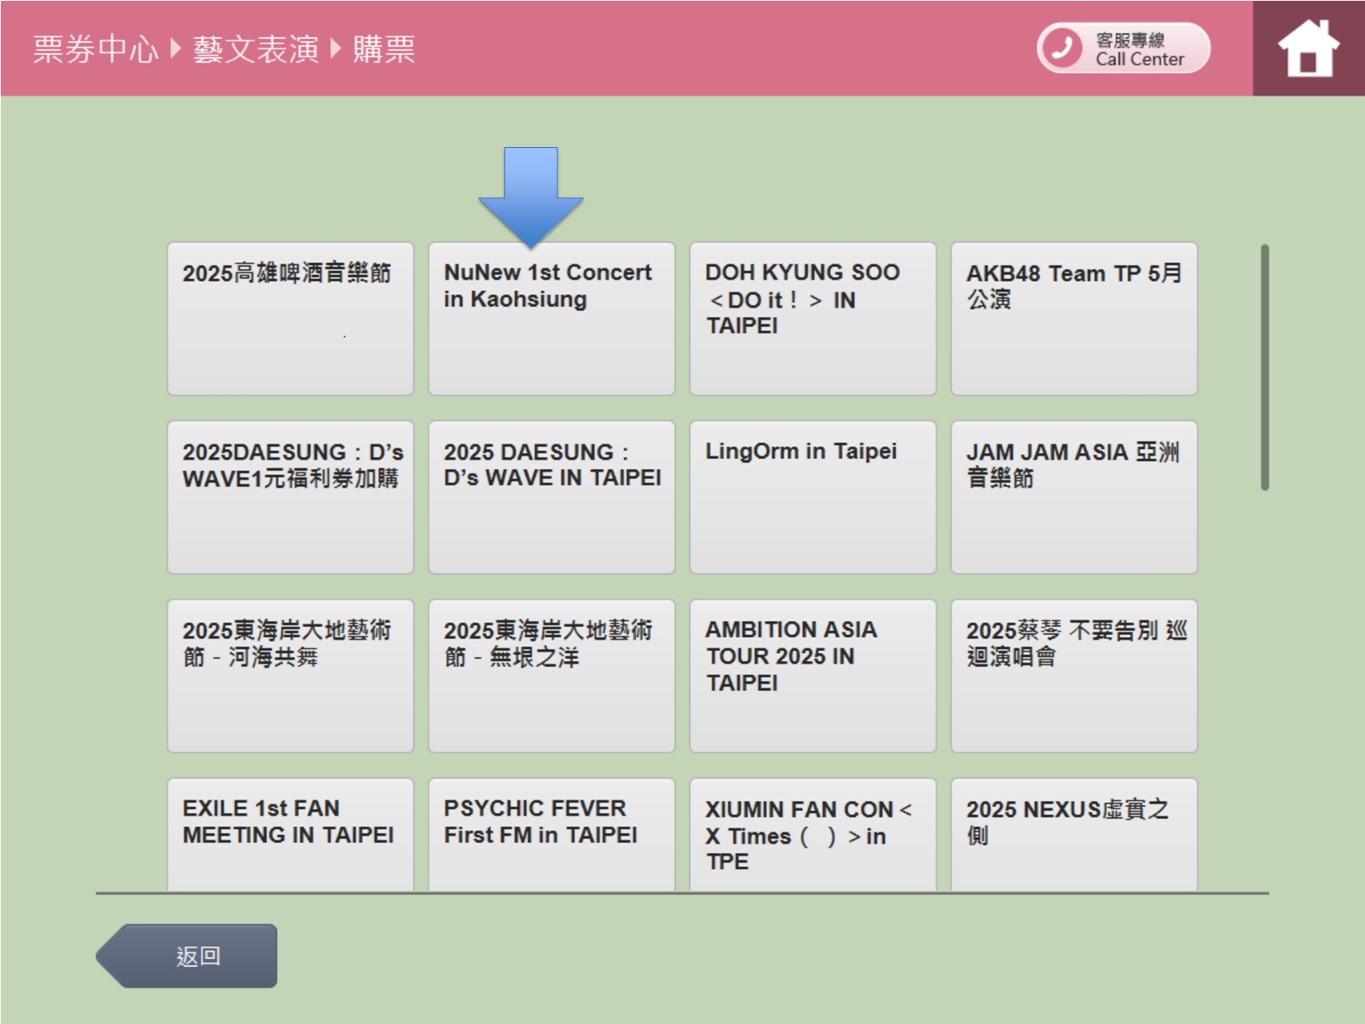Choose 2025高雄啤酒音樂節 event
Viewport: 1365px width, 1024px height.
tap(290, 318)
